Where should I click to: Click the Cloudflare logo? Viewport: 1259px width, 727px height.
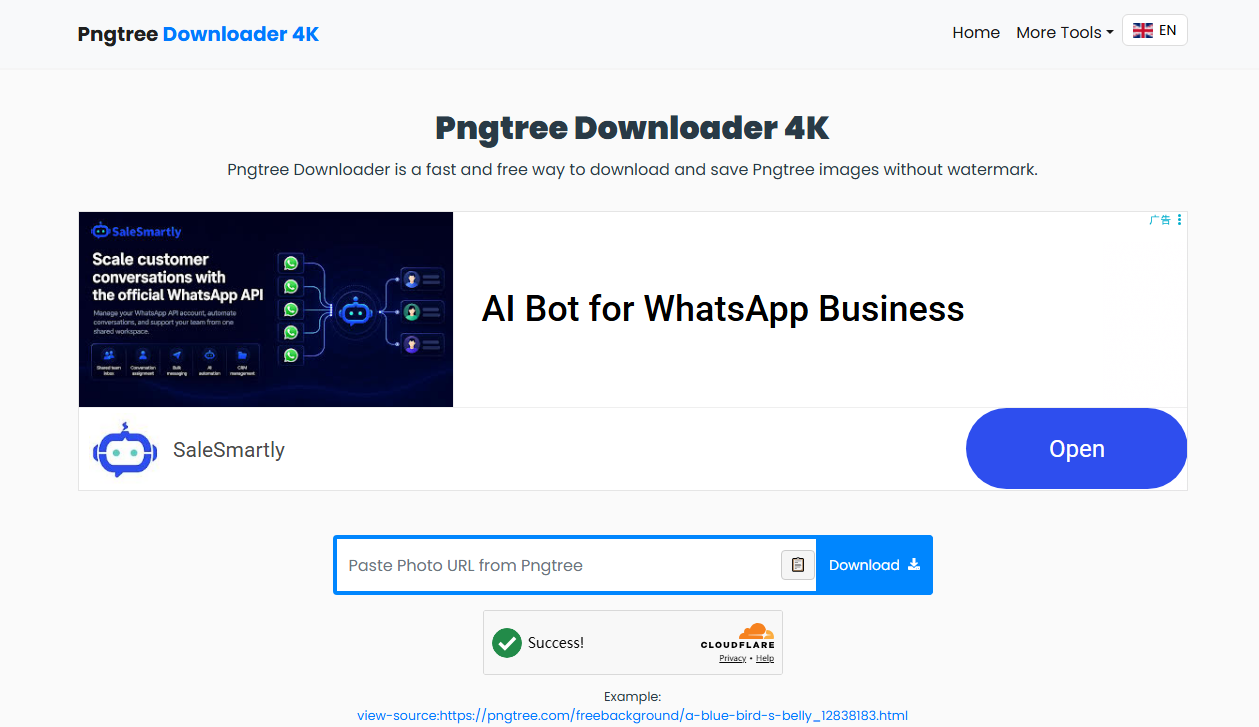(738, 636)
